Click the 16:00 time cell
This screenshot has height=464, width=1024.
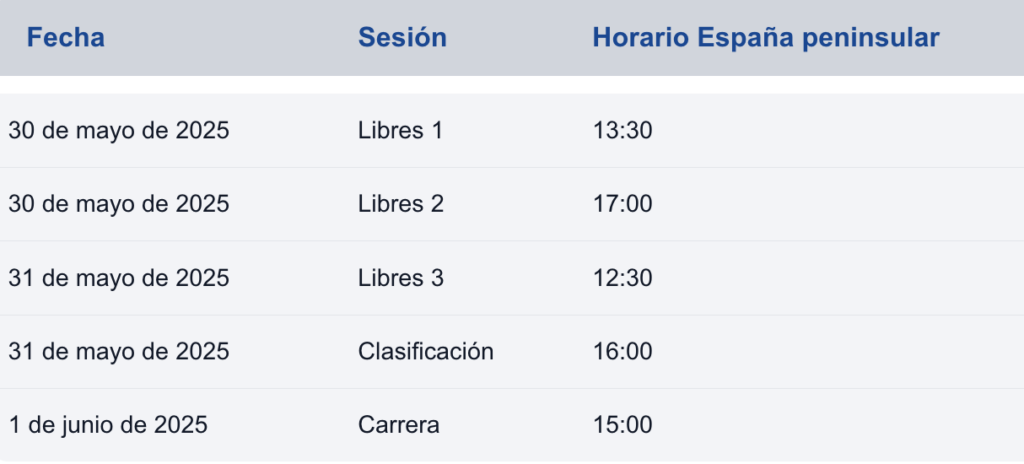tap(622, 352)
